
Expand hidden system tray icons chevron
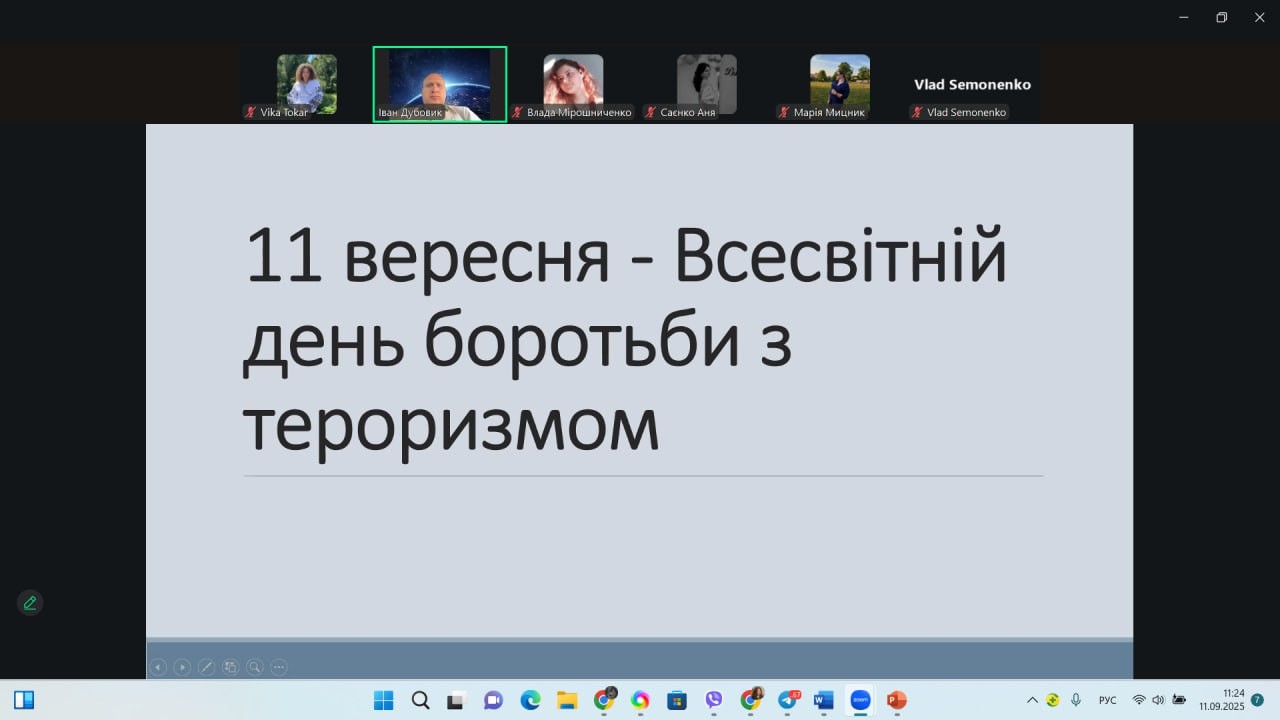[1032, 700]
